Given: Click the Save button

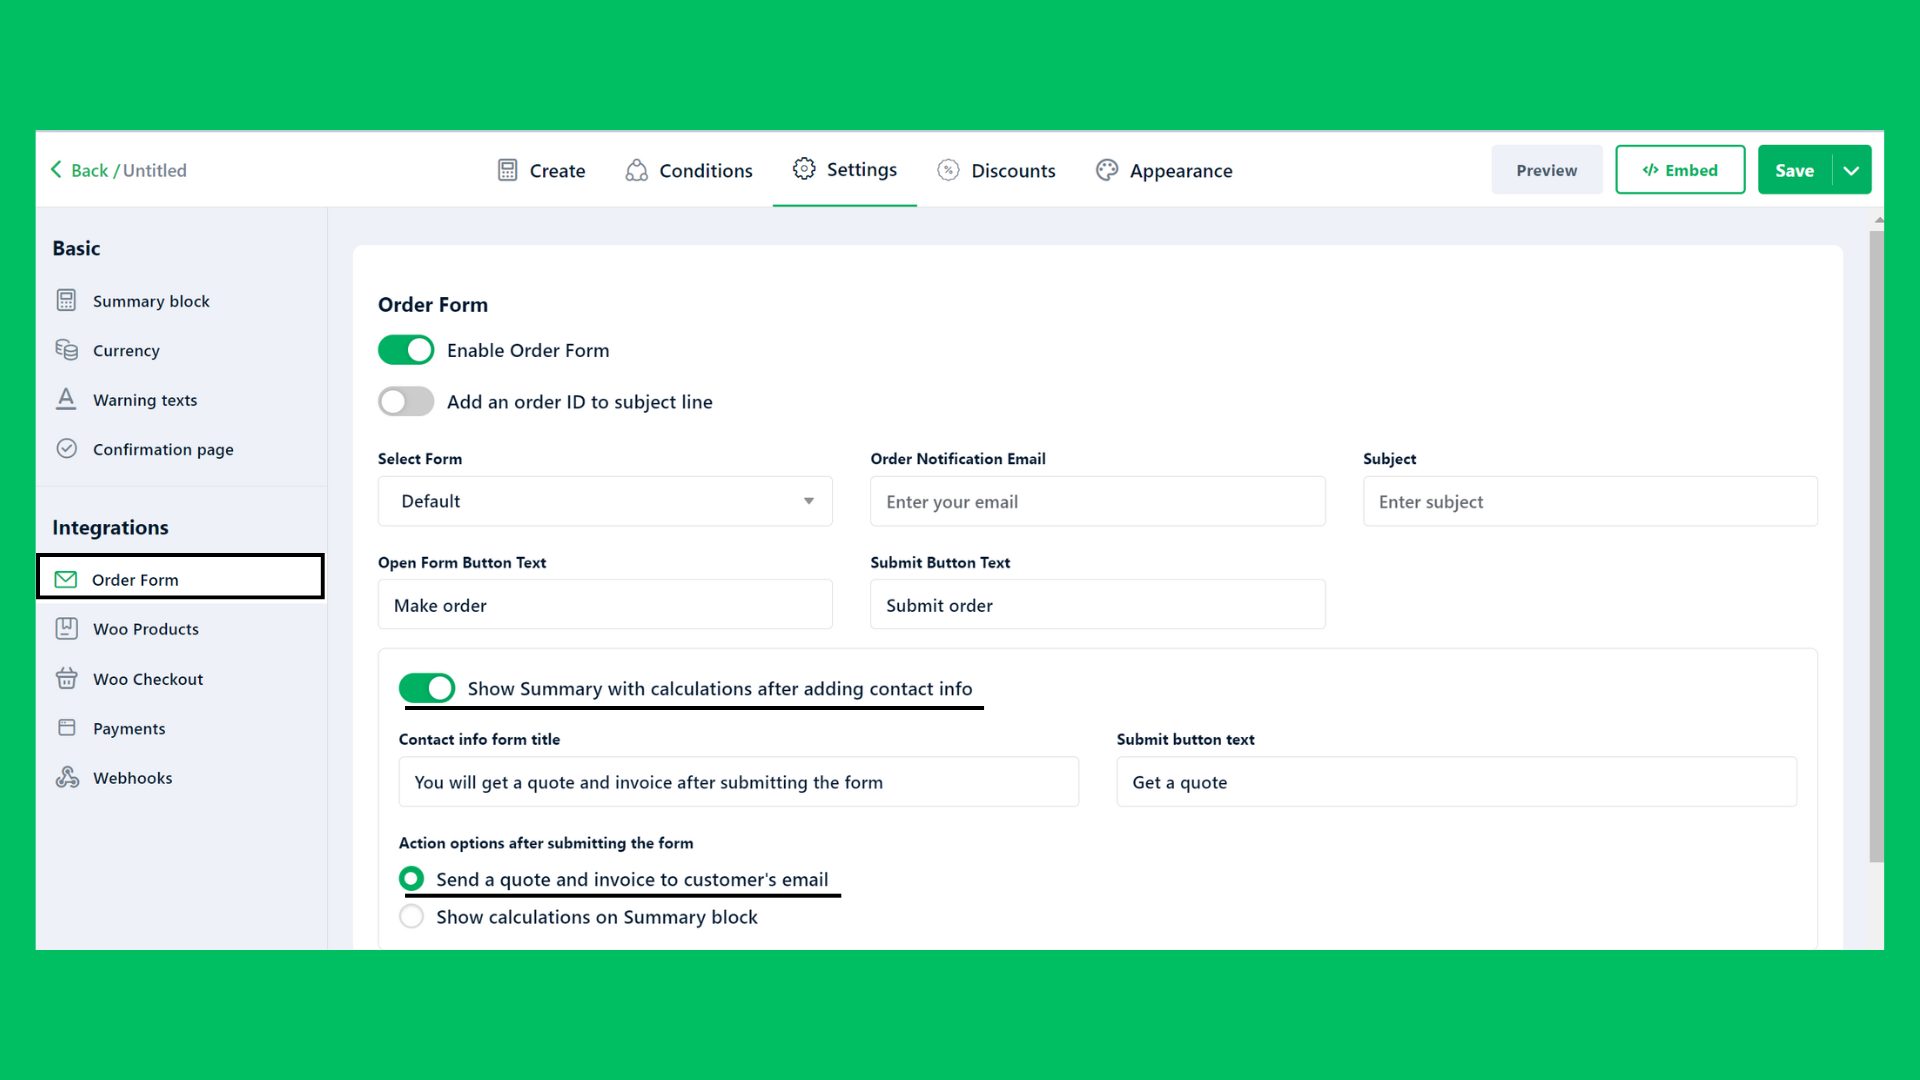Looking at the screenshot, I should [x=1795, y=170].
